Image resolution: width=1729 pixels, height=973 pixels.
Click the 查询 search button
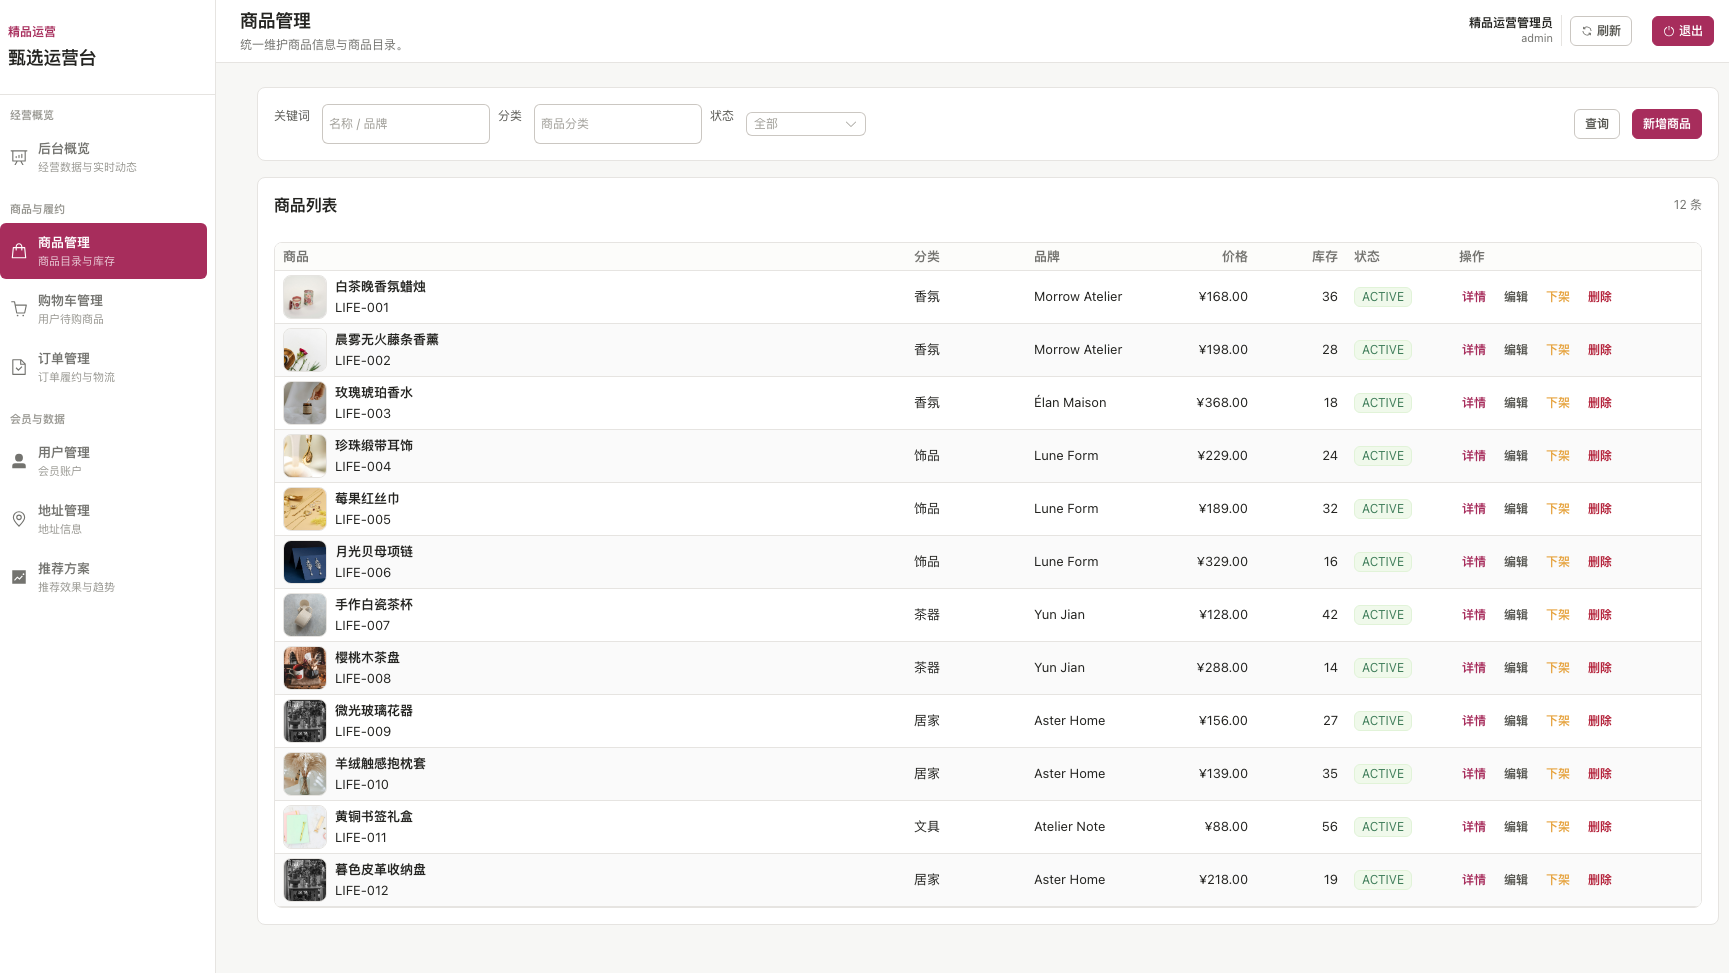pos(1597,124)
